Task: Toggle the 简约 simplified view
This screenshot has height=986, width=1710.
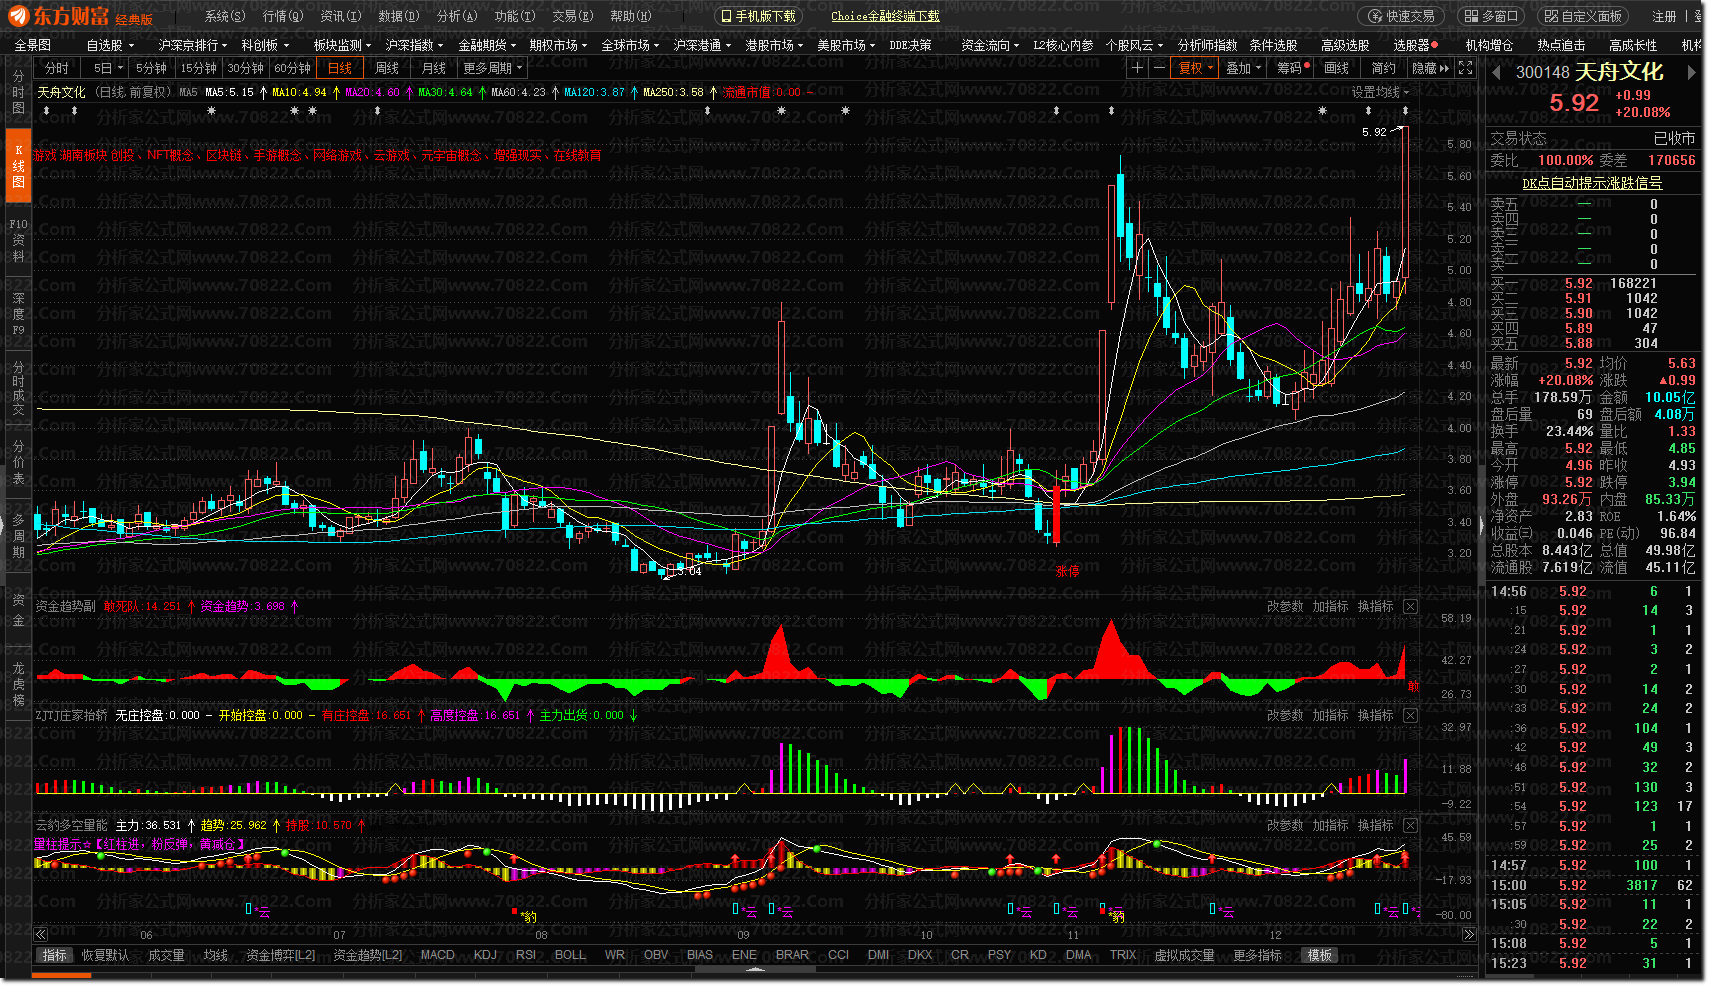Action: coord(1383,68)
